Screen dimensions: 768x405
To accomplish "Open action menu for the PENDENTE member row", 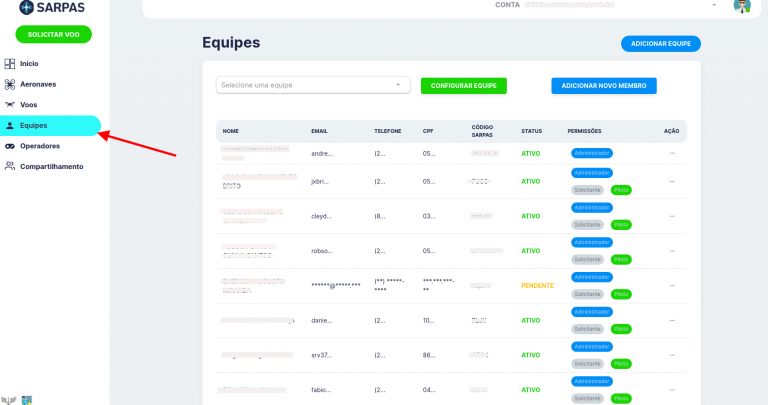I will pyautogui.click(x=672, y=286).
